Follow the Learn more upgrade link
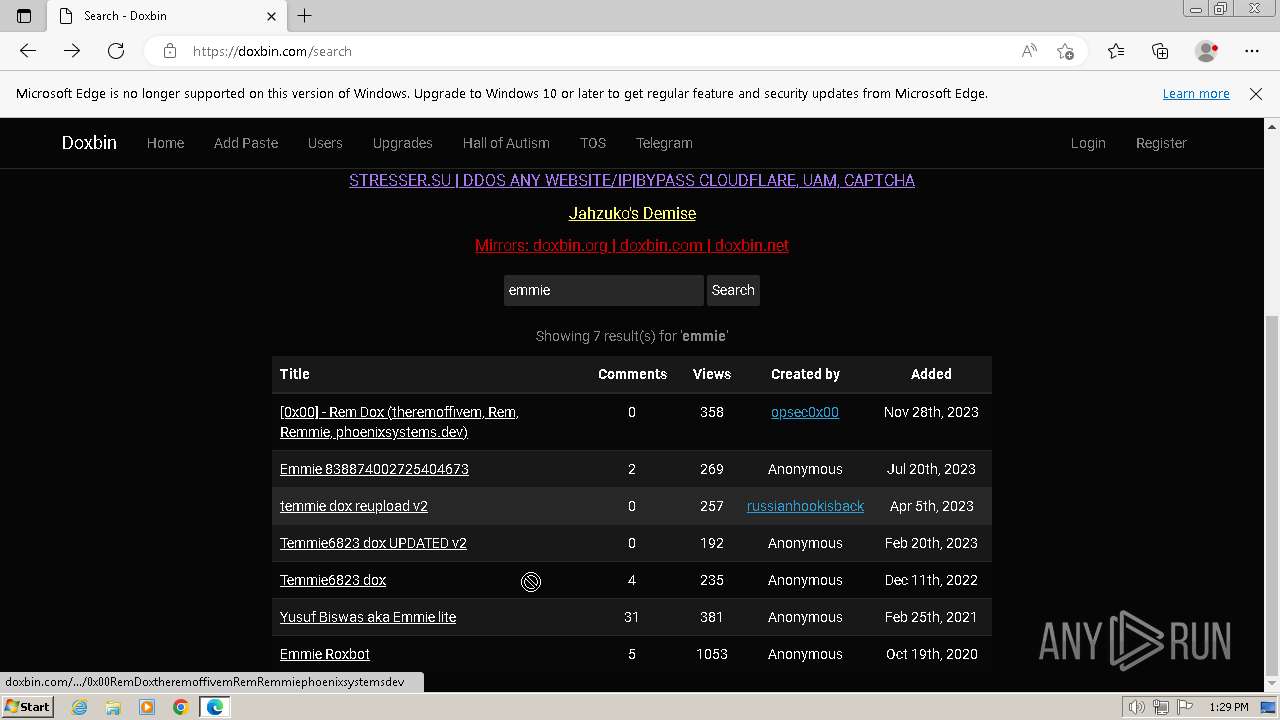This screenshot has height=720, width=1280. point(1196,93)
